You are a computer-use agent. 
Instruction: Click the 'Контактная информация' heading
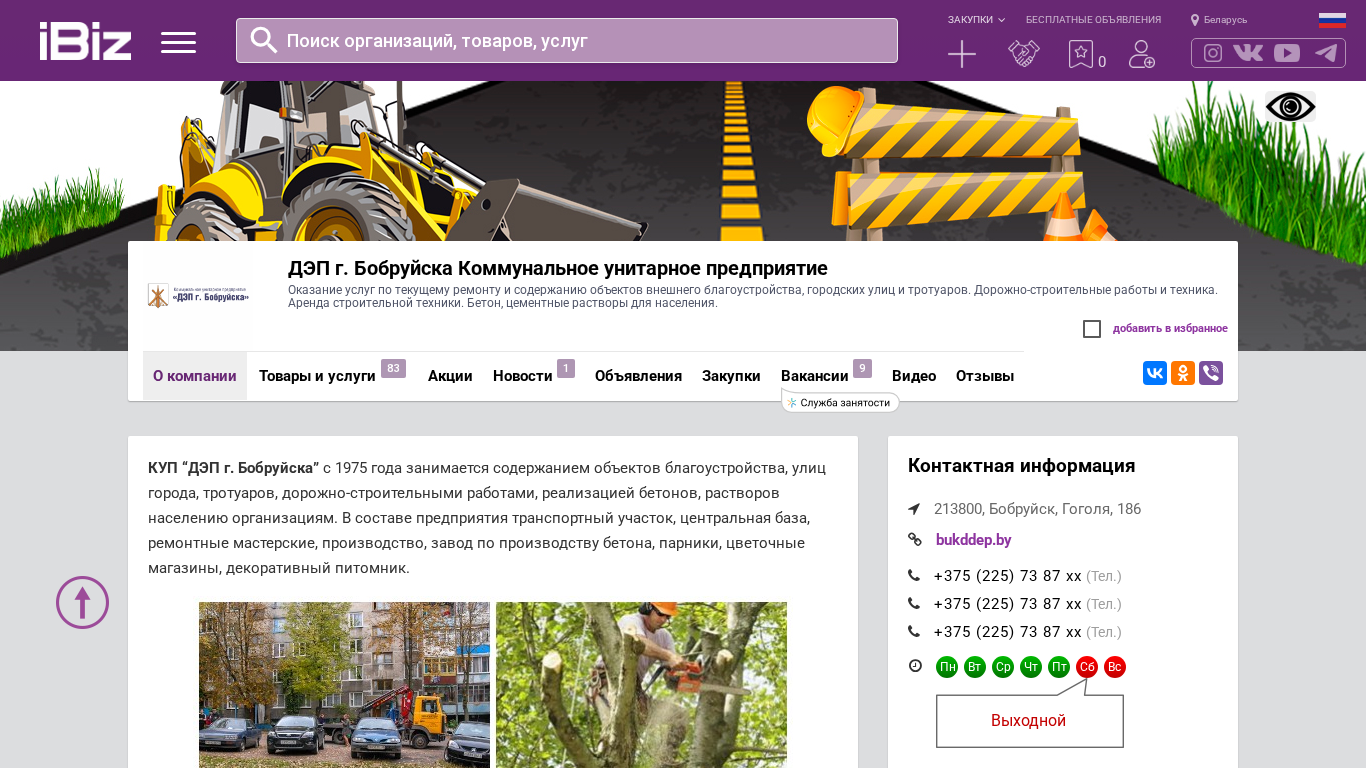[x=1021, y=466]
